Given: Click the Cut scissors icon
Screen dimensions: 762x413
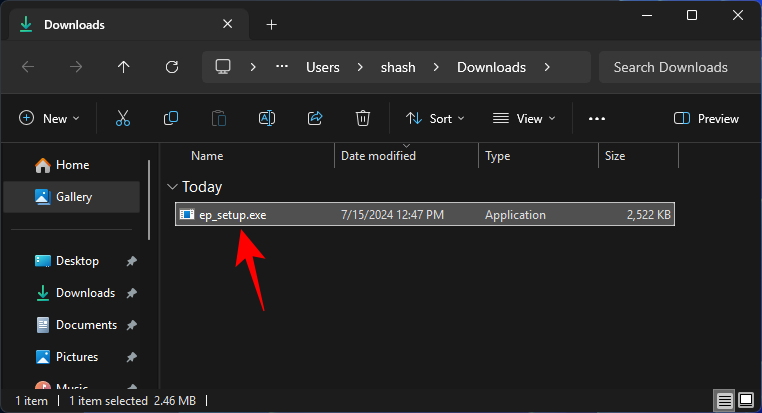Looking at the screenshot, I should tap(123, 118).
